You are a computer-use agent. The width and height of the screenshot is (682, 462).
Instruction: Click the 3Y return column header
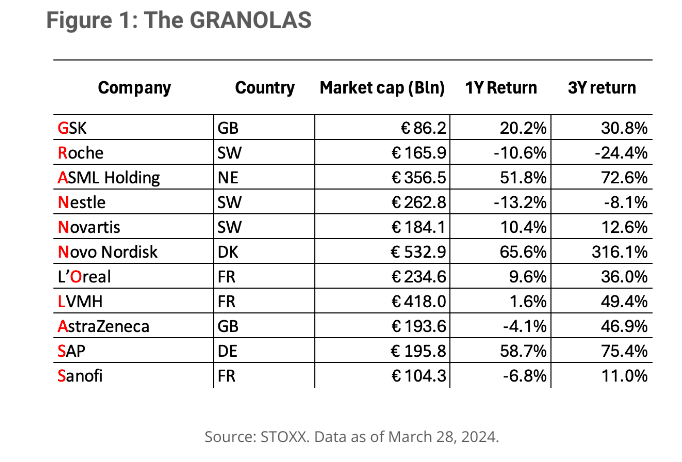602,88
